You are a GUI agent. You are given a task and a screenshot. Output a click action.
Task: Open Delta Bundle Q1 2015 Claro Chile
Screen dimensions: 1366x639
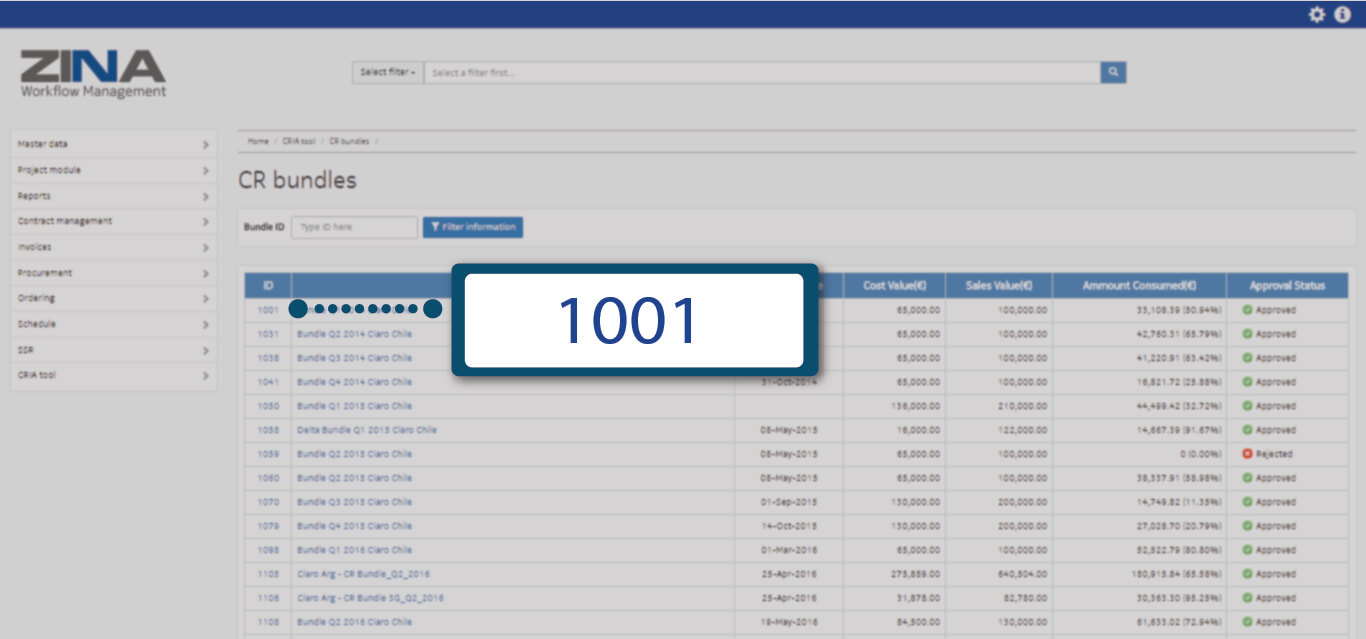coord(366,430)
